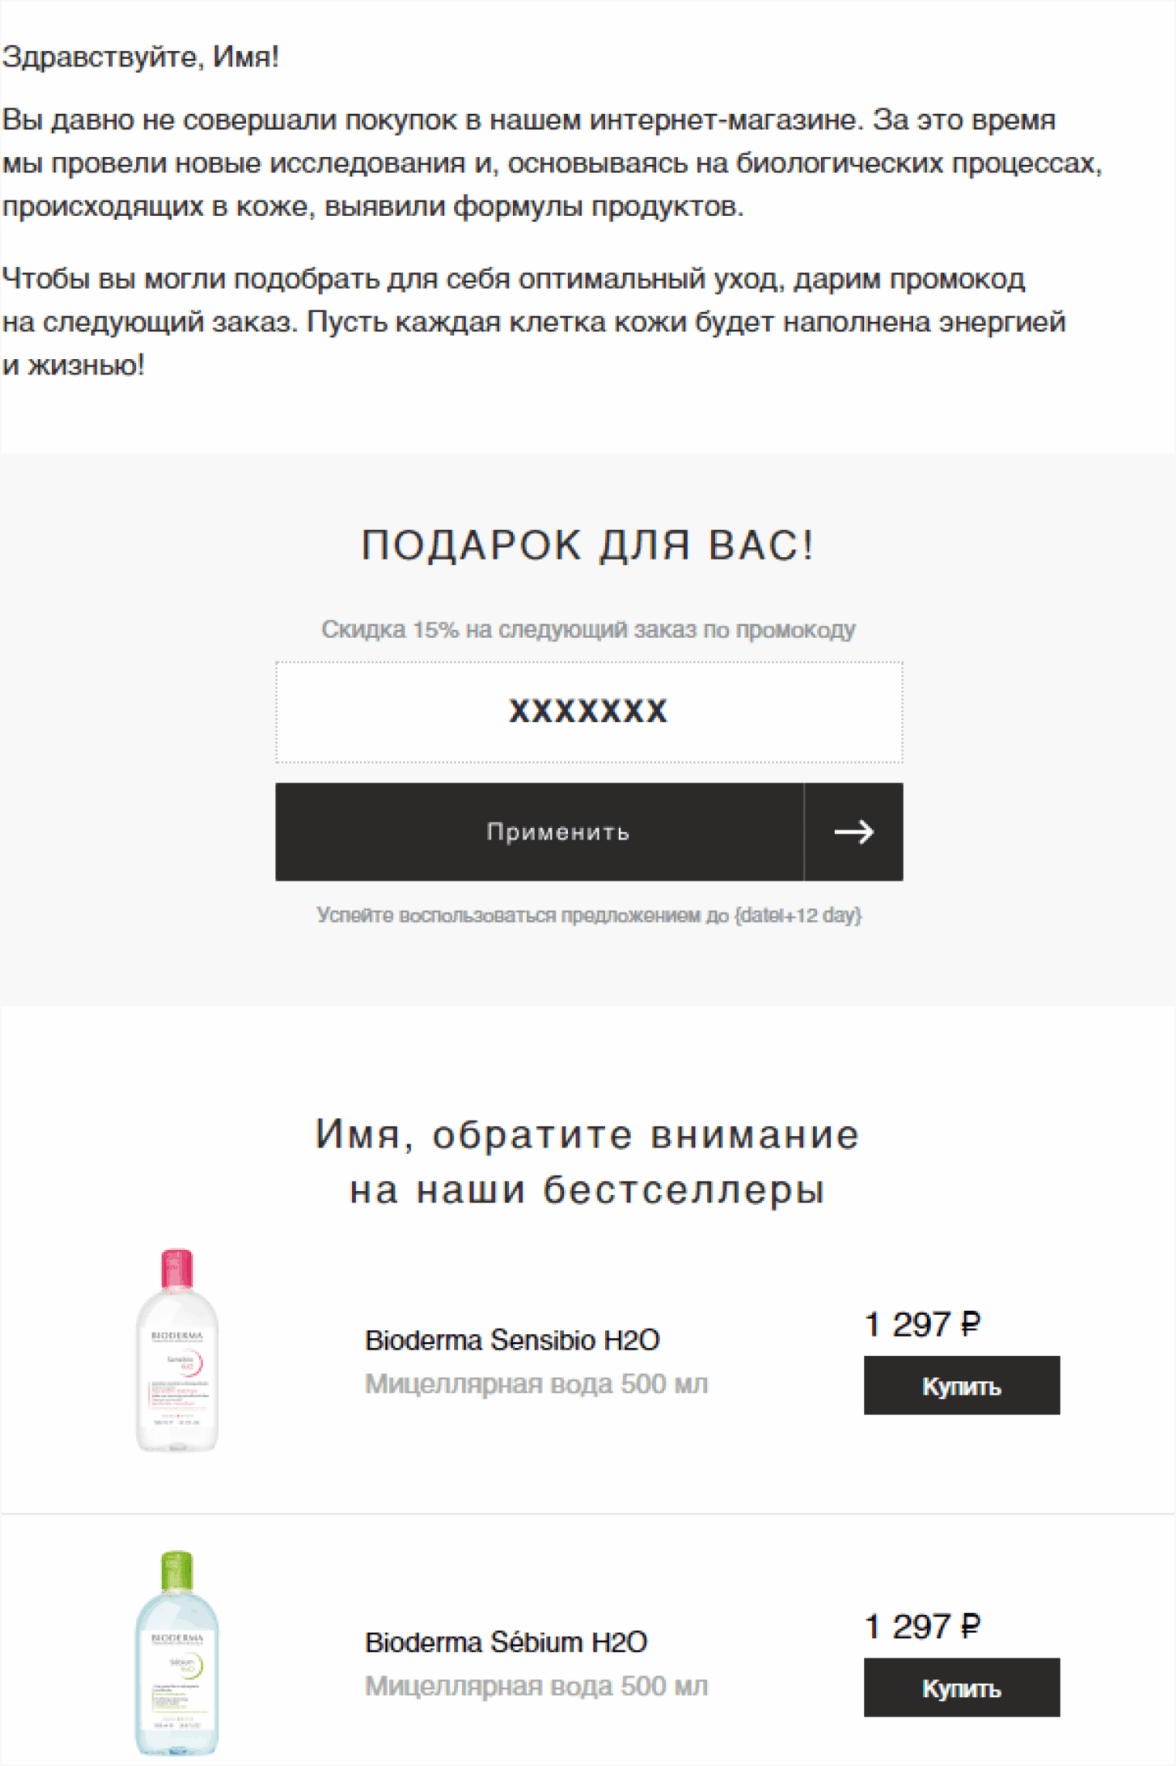Viewport: 1176px width, 1766px height.
Task: Click the paragraph starting Чтобы вы могли
Action: [x=534, y=321]
